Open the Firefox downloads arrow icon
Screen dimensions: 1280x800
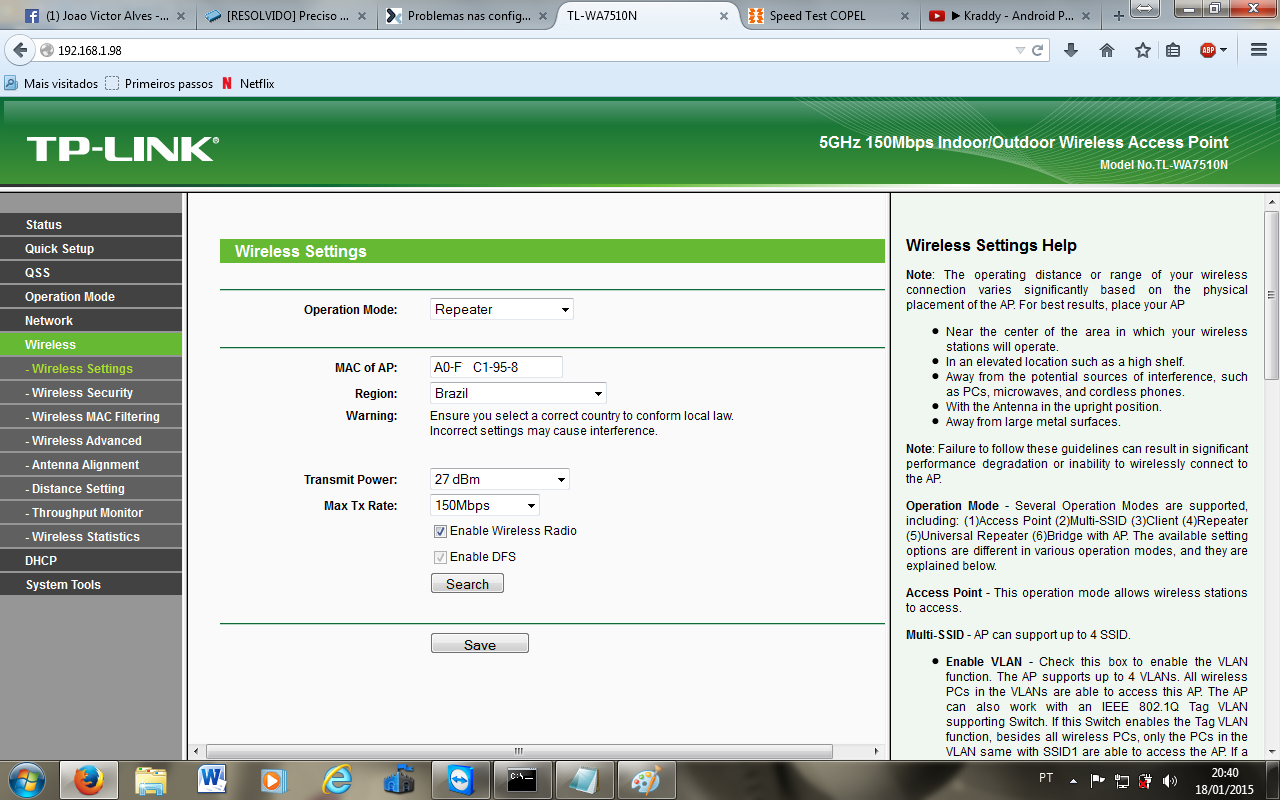[x=1071, y=50]
